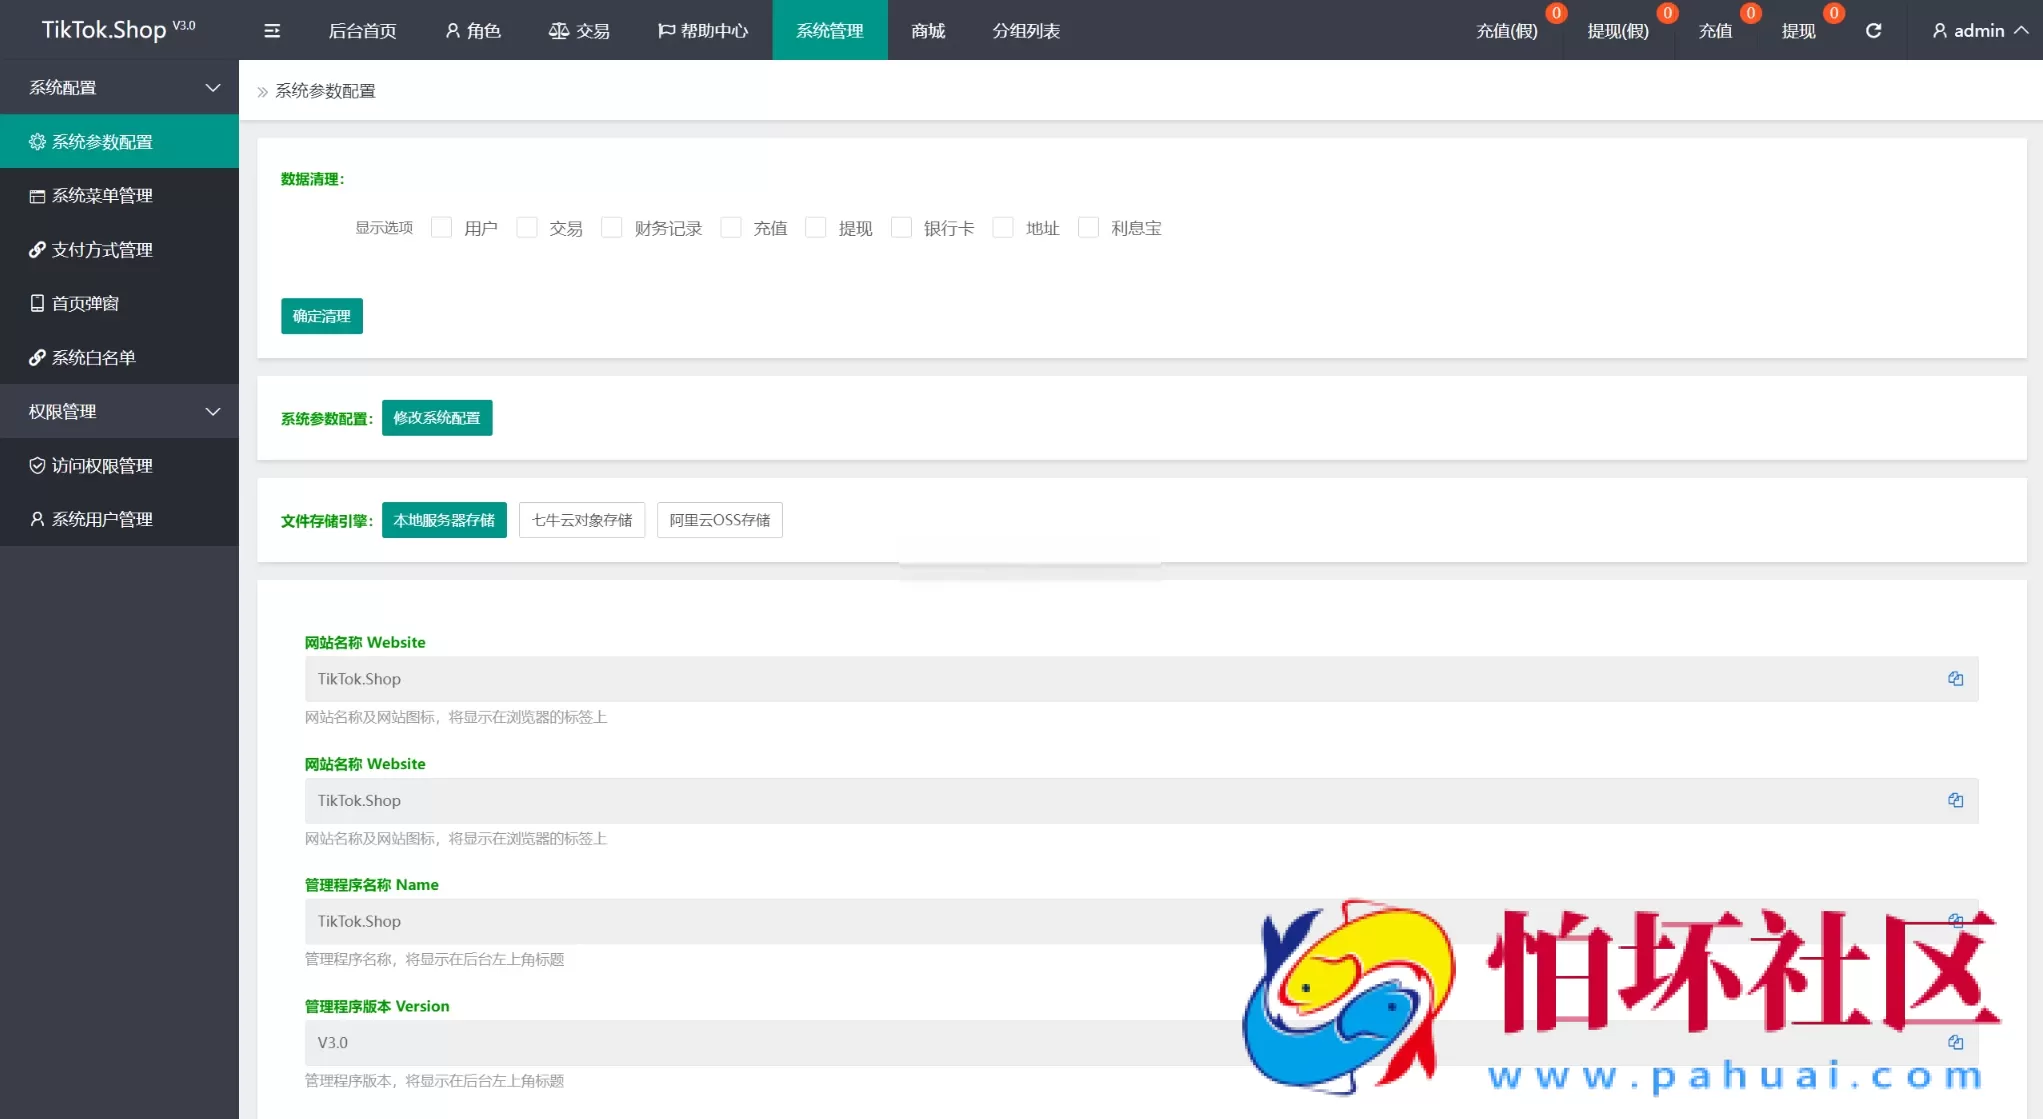Viewport: 2043px width, 1119px height.
Task: Enable the 用户 cleanup checkbox
Action: click(x=441, y=227)
